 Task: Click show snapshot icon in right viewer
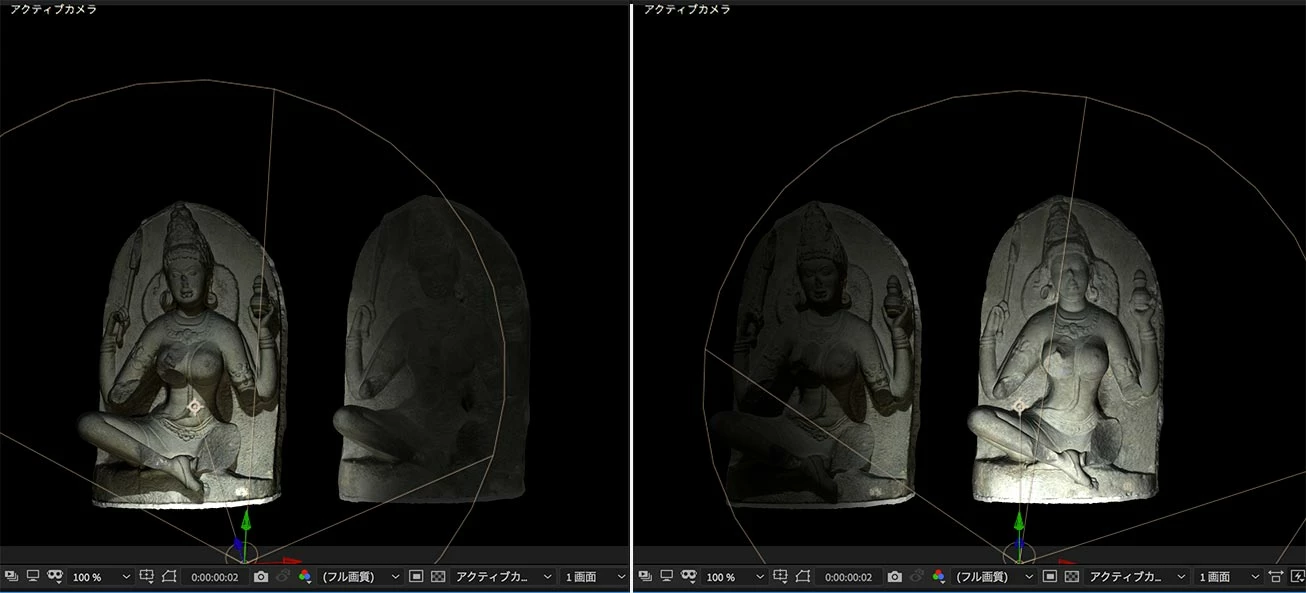917,577
